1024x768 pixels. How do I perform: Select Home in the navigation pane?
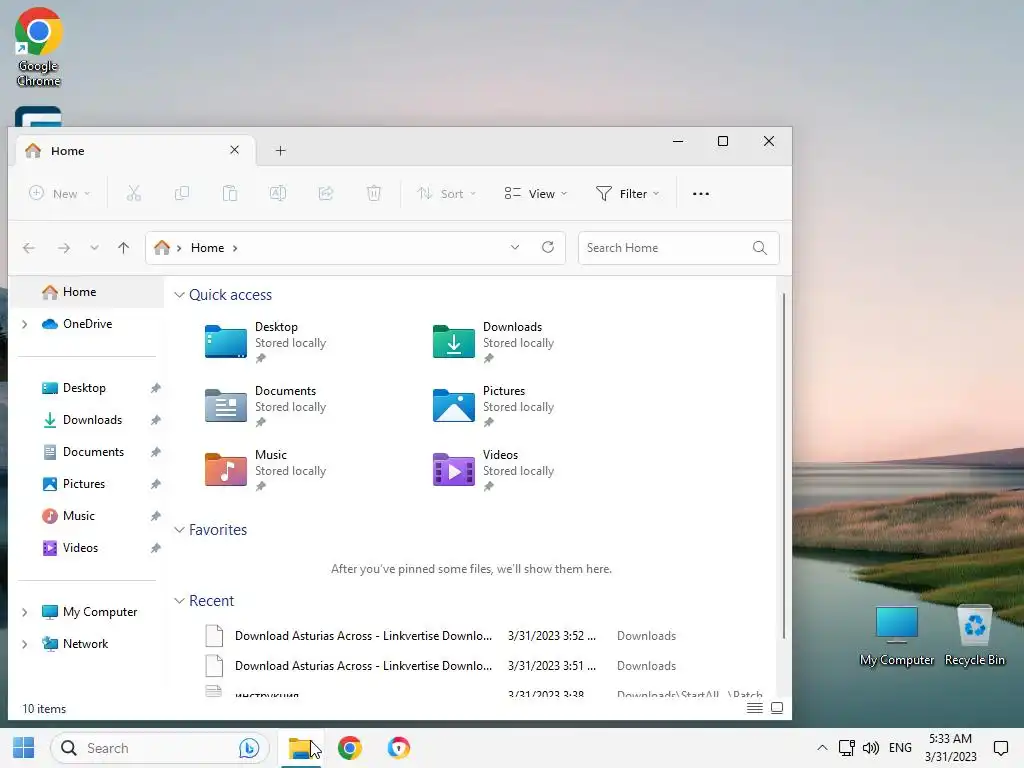click(x=87, y=292)
